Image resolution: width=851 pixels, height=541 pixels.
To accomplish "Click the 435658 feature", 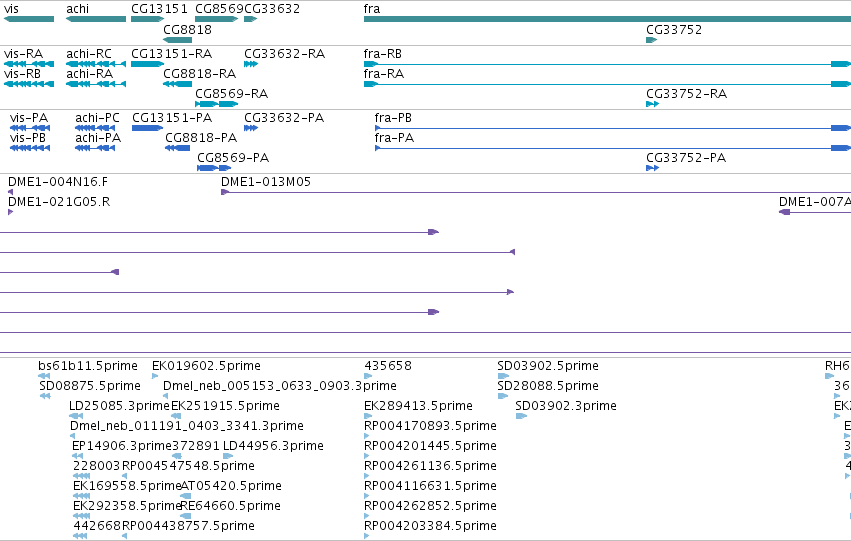I will pos(368,376).
